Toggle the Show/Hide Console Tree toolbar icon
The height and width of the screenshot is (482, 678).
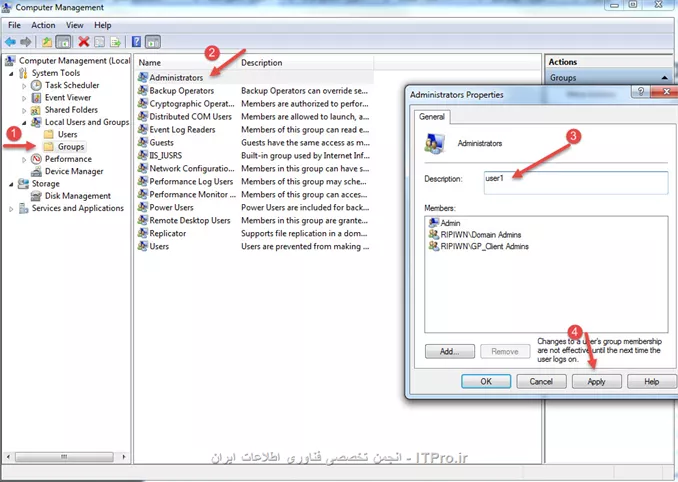point(63,42)
